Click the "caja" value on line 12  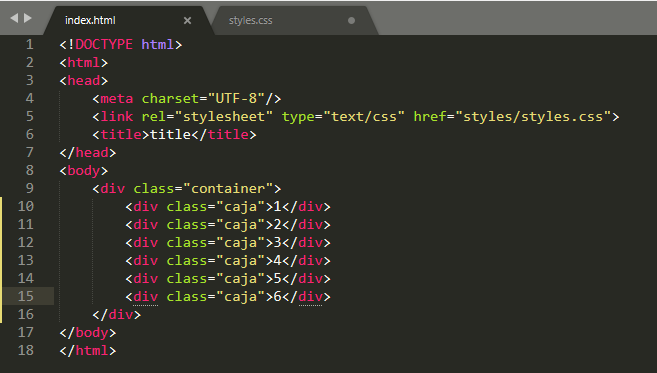(241, 243)
